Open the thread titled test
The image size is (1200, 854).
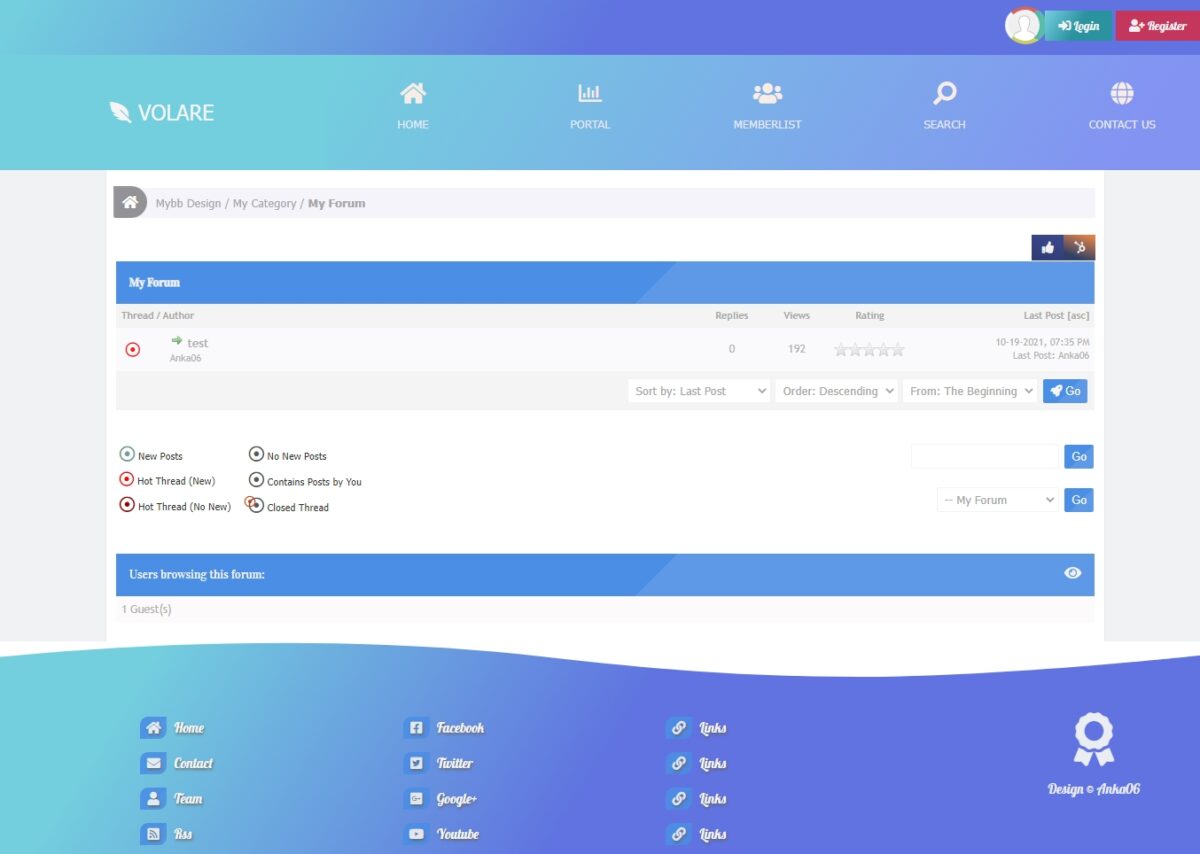click(197, 342)
